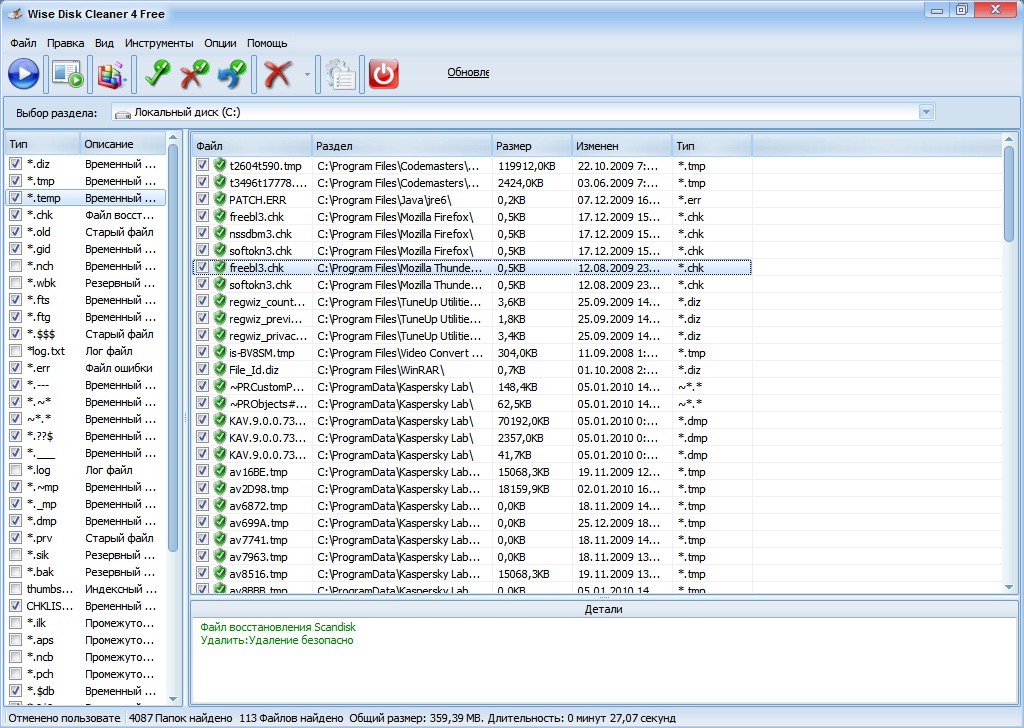
Task: Toggle the *.log file type checkbox
Action: (x=16, y=469)
